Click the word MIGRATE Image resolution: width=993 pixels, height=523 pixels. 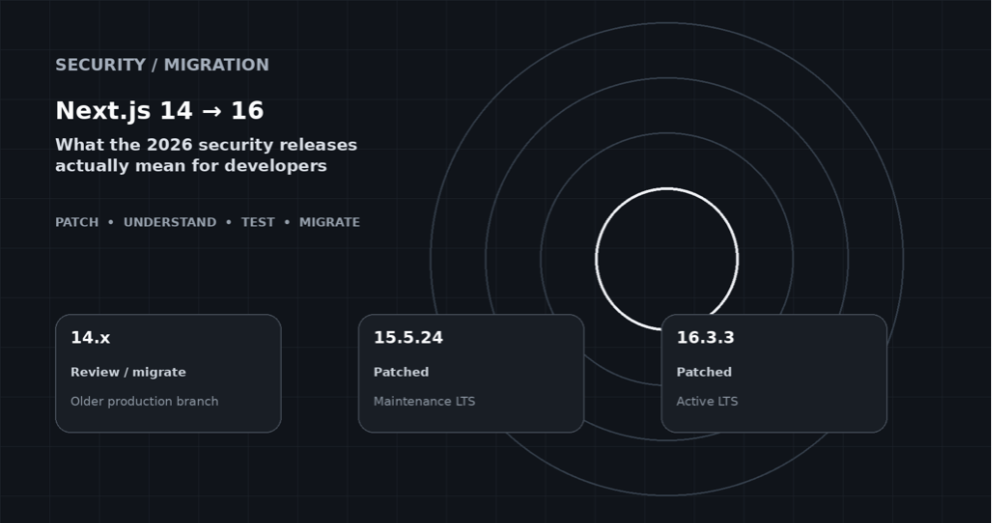pyautogui.click(x=329, y=222)
